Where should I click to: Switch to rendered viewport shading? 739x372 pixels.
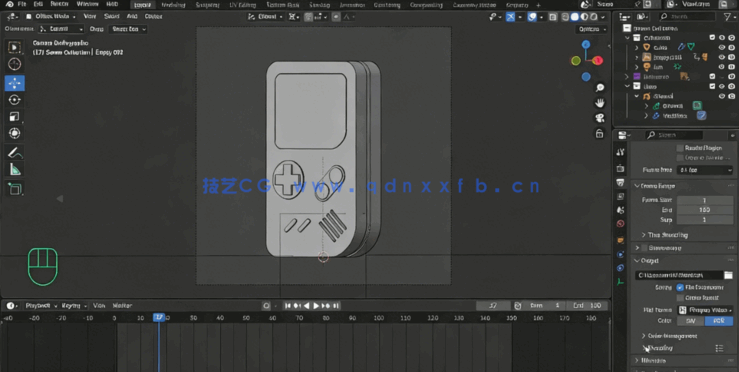595,17
